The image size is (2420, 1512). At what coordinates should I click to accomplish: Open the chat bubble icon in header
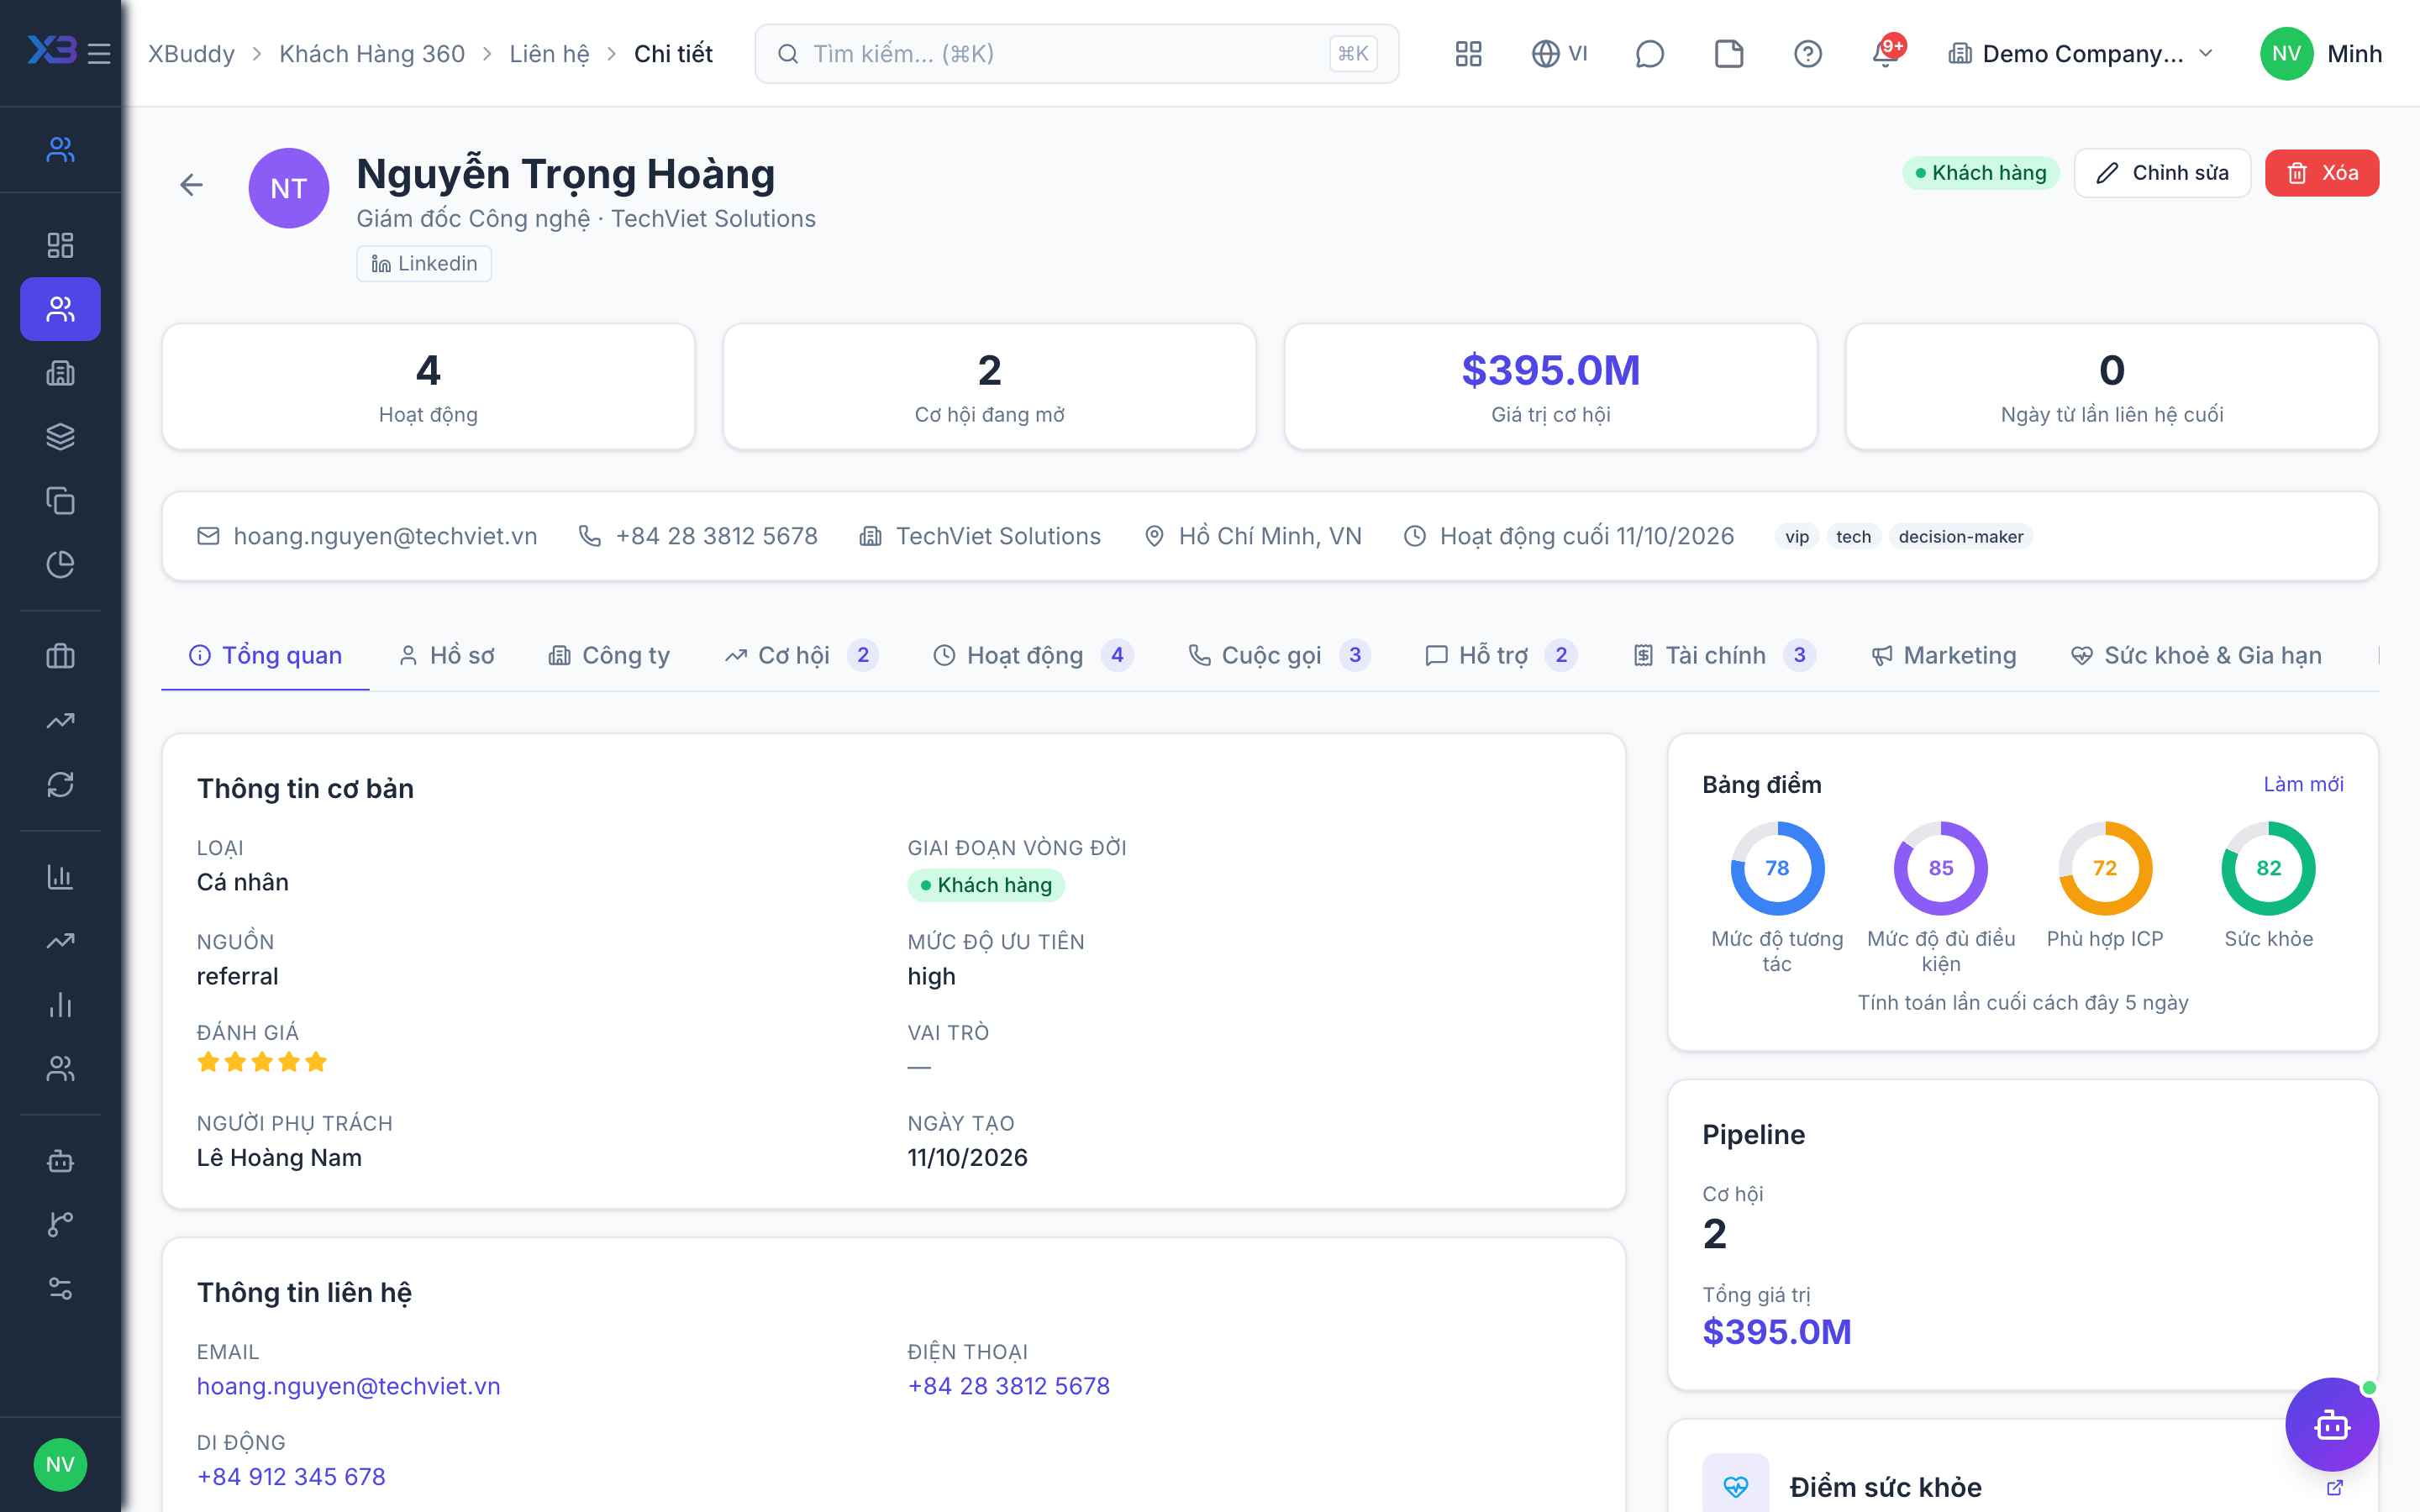1649,53
